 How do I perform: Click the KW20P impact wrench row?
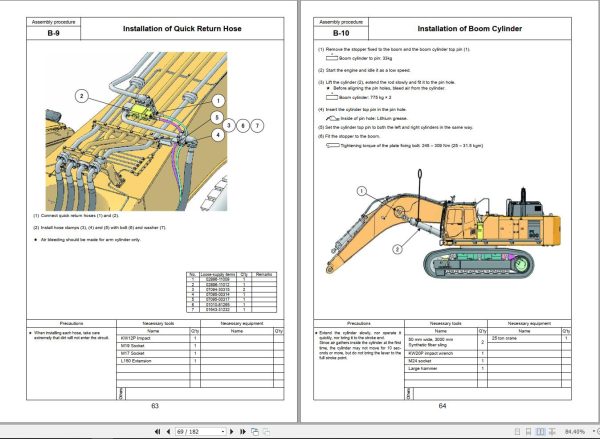point(446,353)
